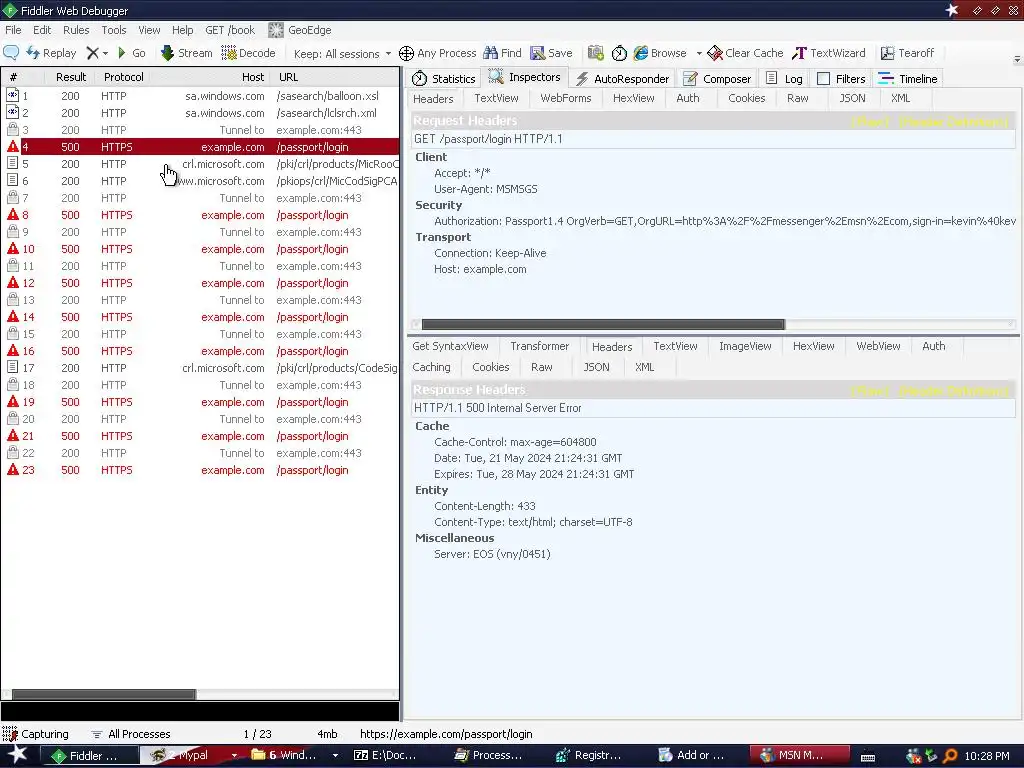Image resolution: width=1024 pixels, height=768 pixels.
Task: Toggle Capturing in the status bar
Action: point(36,734)
